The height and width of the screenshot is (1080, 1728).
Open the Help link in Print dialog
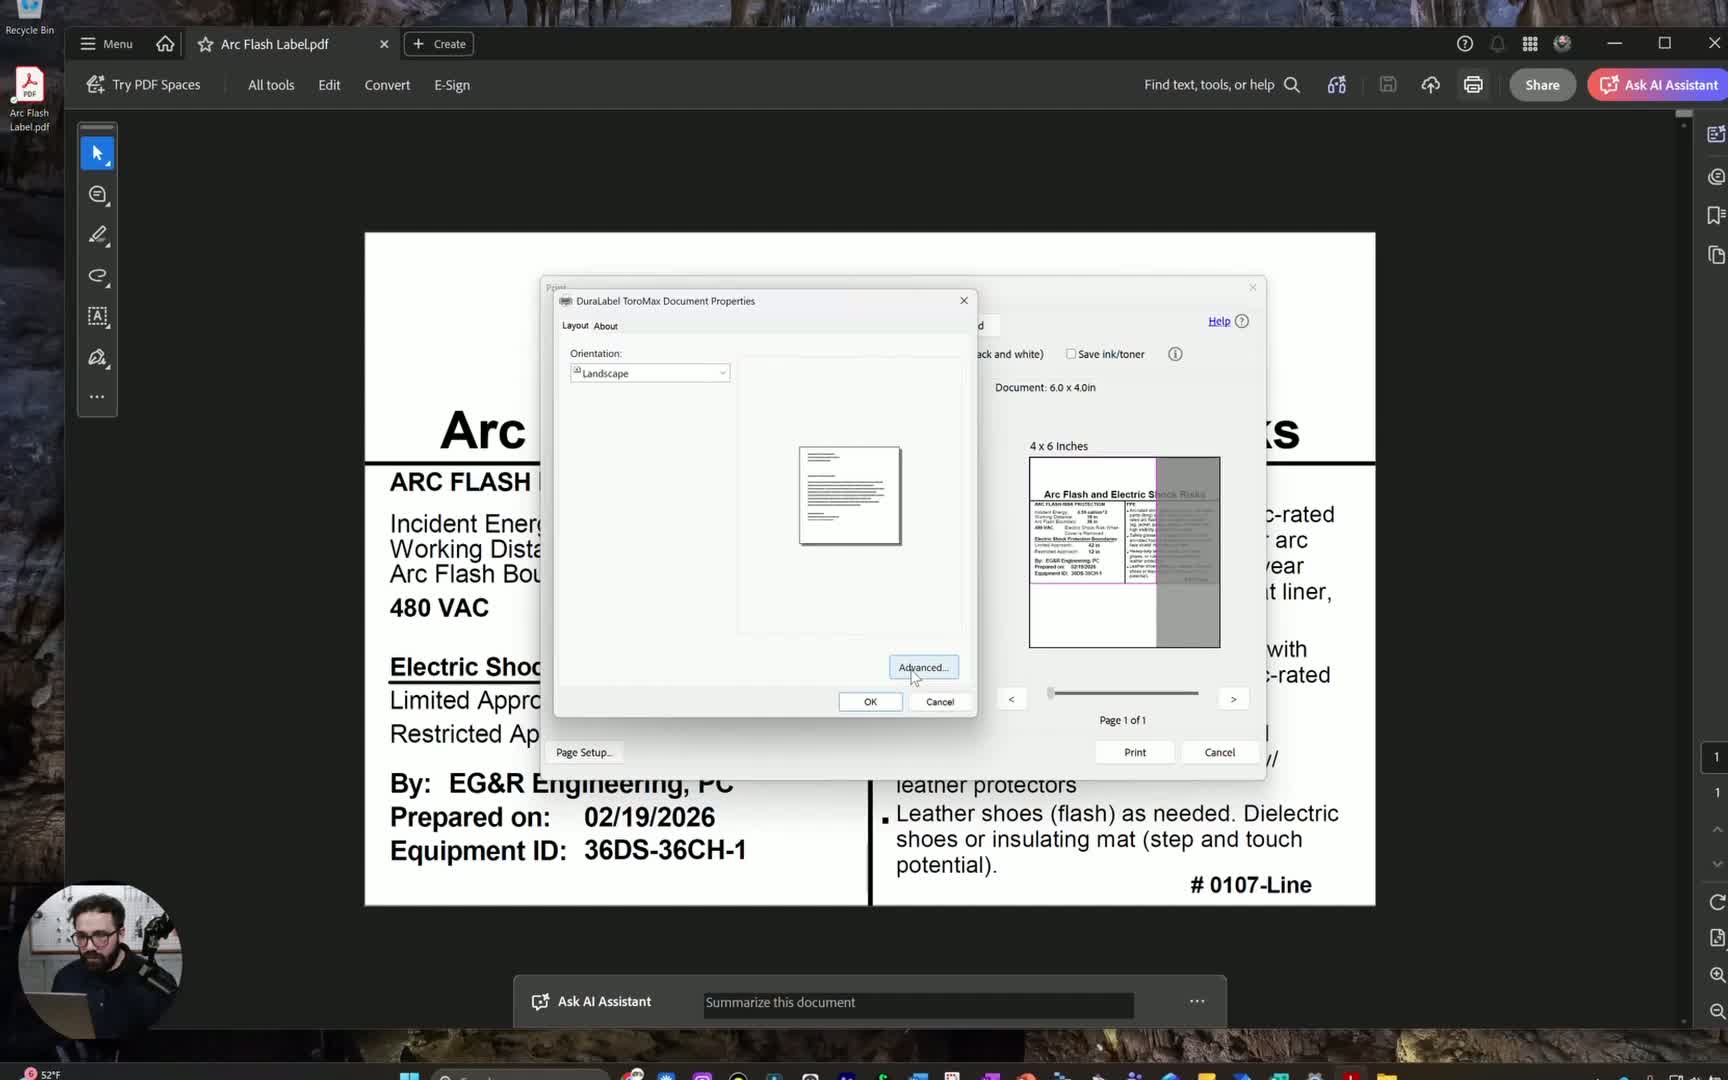(x=1219, y=321)
